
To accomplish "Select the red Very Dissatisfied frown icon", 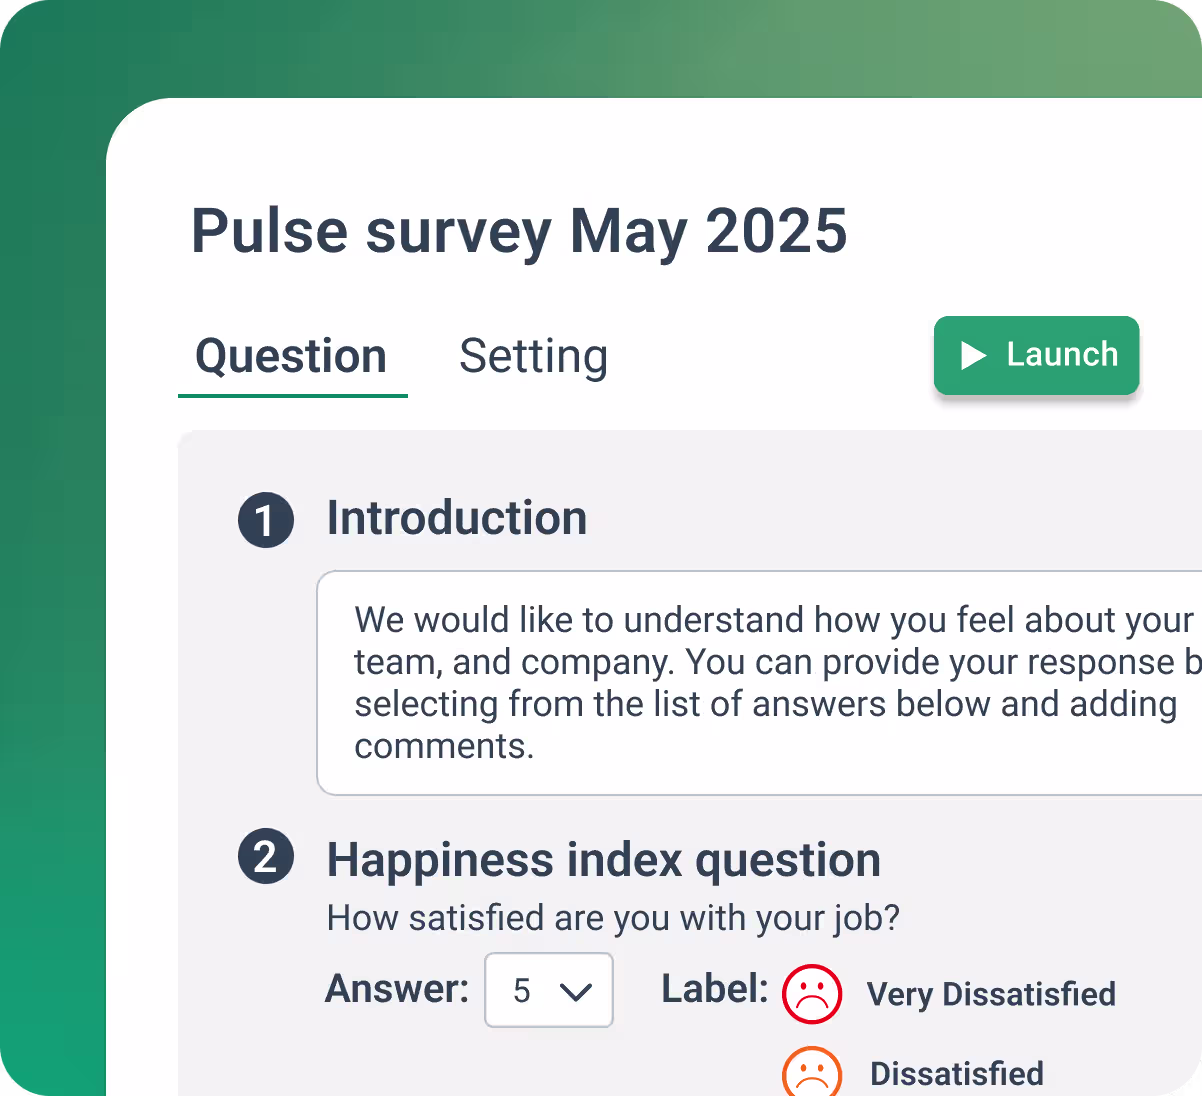I will pos(812,994).
